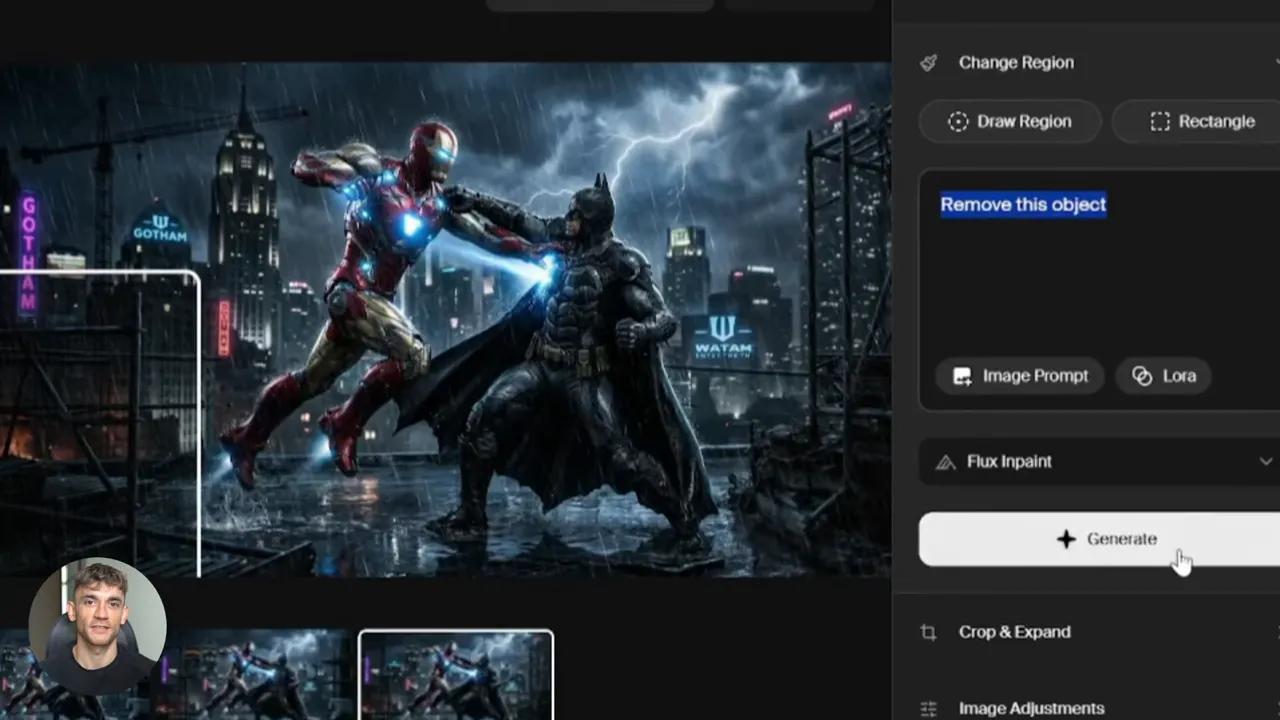Viewport: 1280px width, 720px height.
Task: Click the "Remove this object" prompt field
Action: tap(1099, 290)
